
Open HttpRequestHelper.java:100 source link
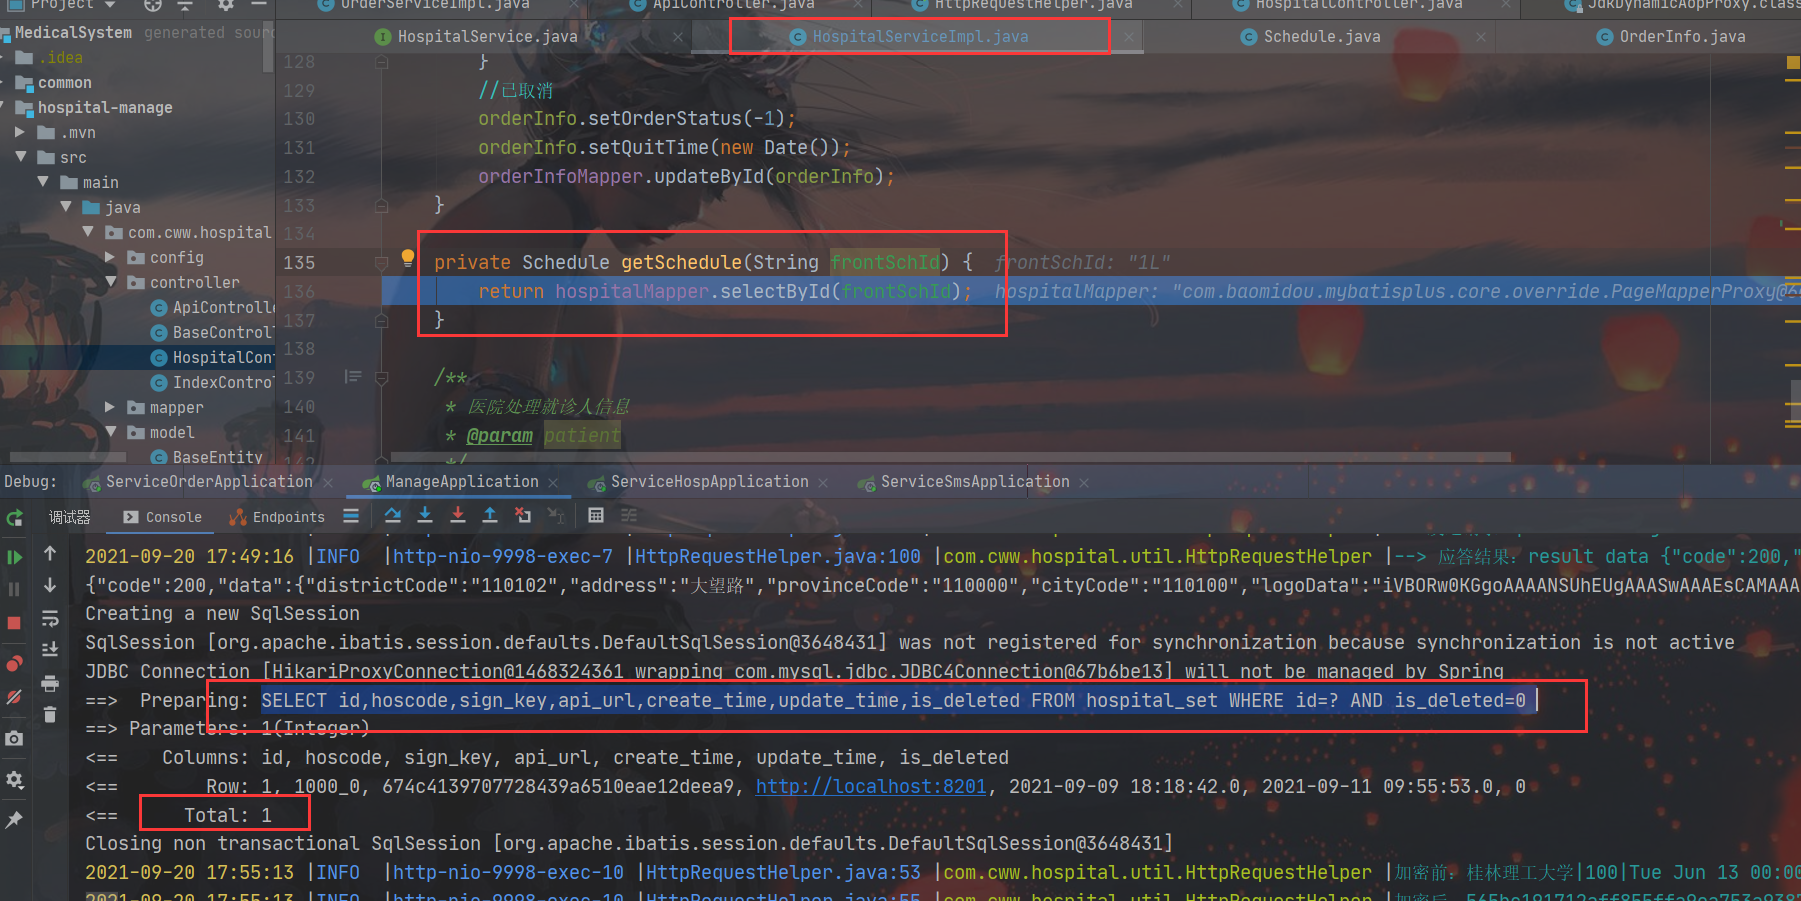coord(778,557)
